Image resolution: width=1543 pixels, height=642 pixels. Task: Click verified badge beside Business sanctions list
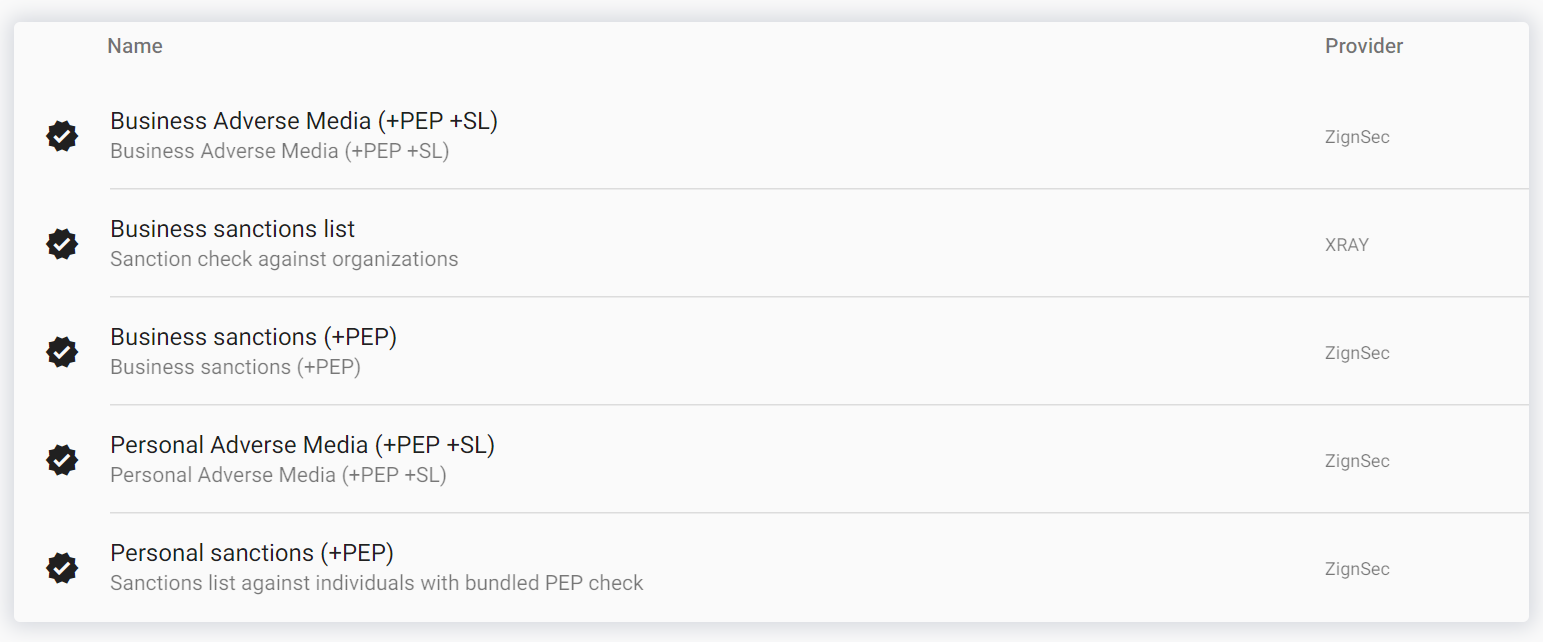[x=62, y=244]
